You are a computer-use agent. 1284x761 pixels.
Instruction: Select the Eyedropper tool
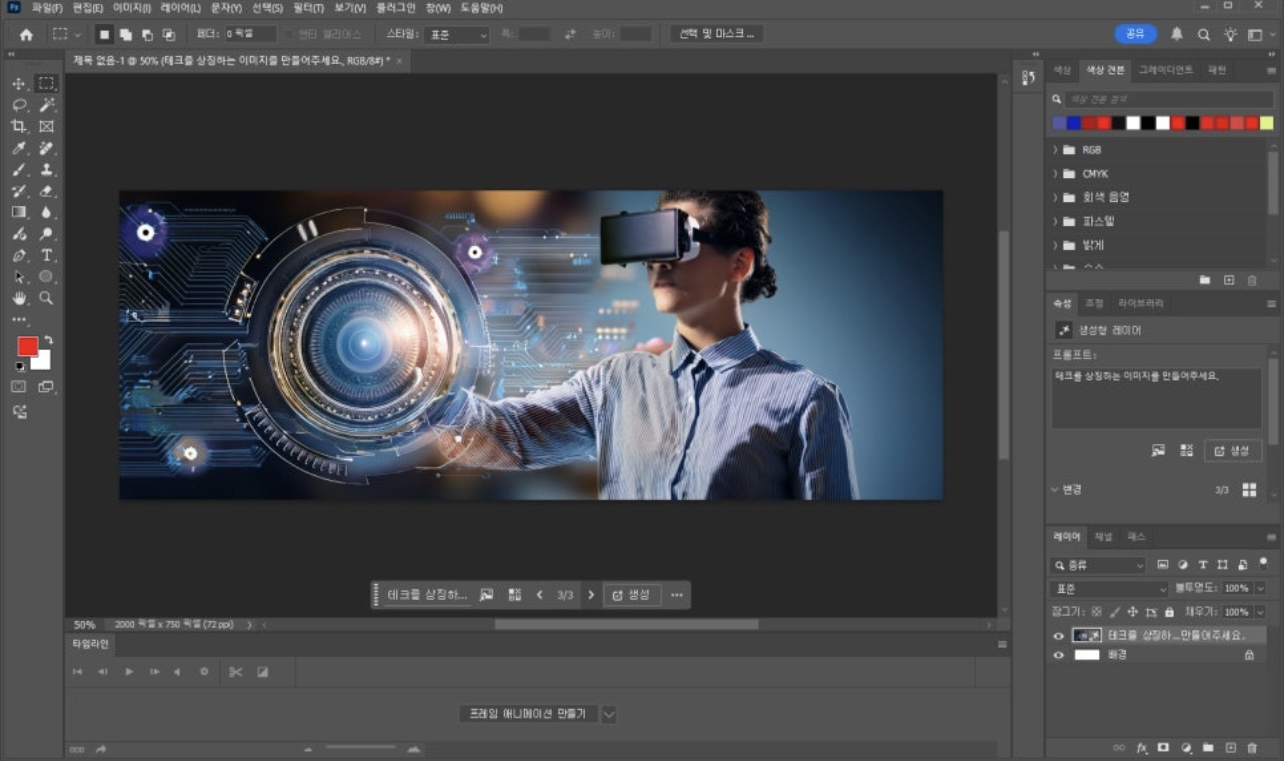19,148
